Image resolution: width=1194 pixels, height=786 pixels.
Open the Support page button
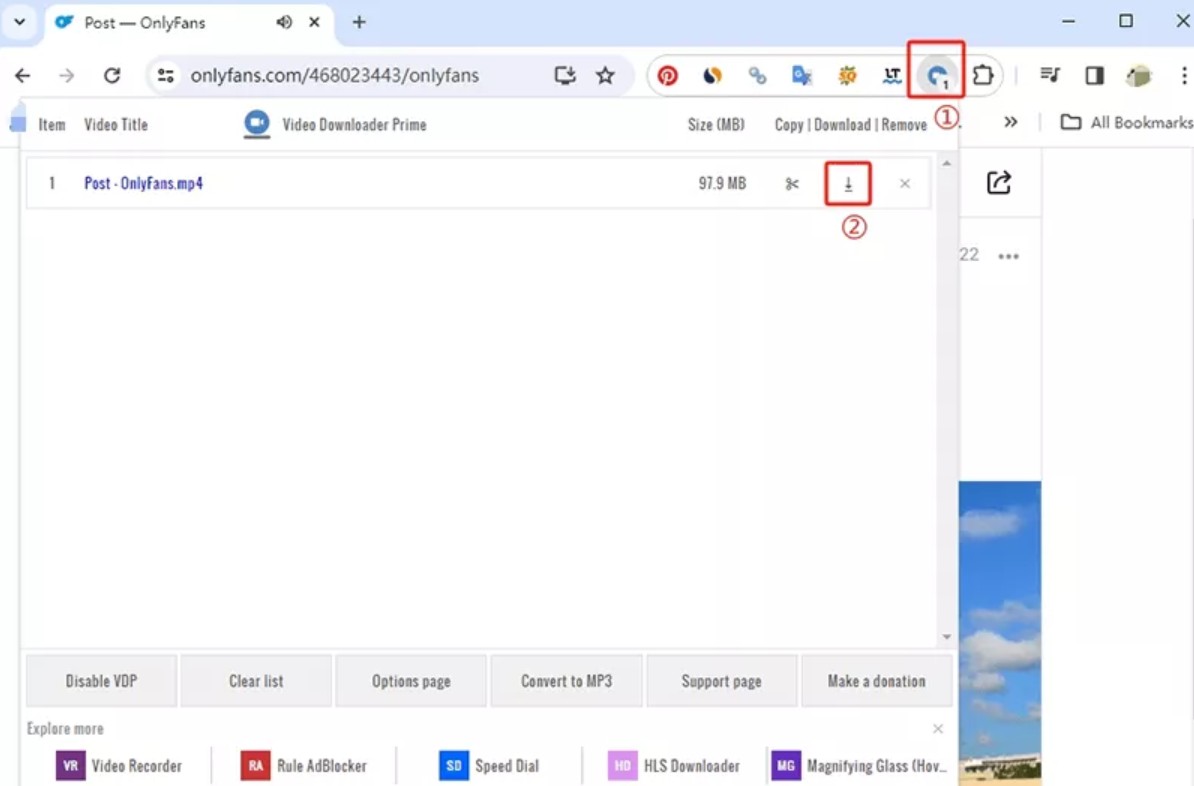(721, 681)
